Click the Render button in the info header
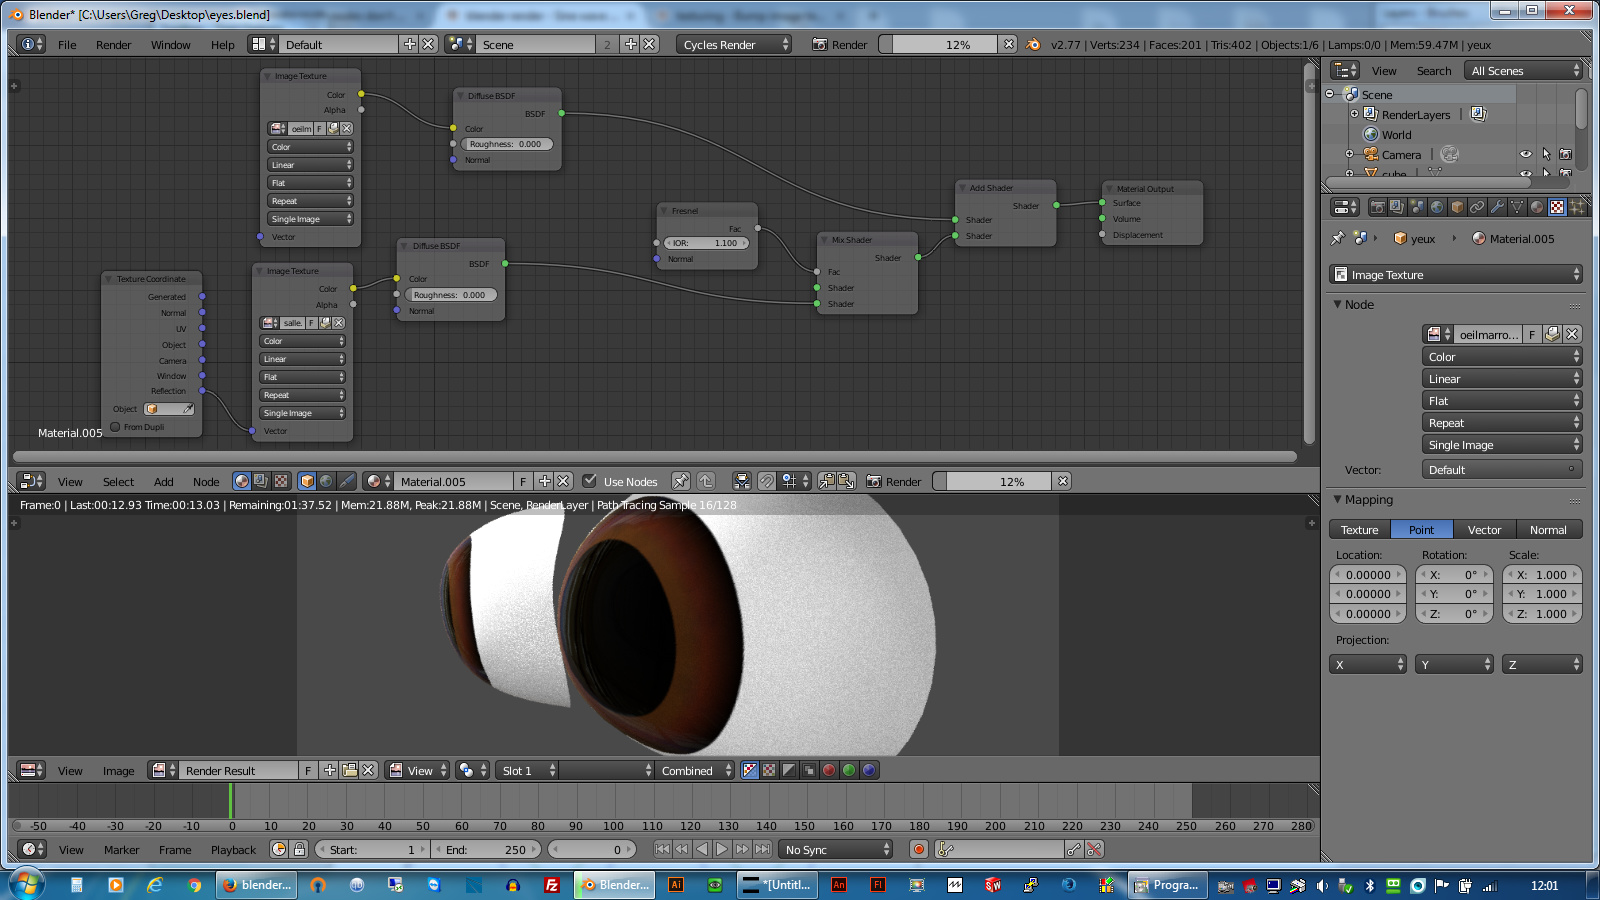 840,44
